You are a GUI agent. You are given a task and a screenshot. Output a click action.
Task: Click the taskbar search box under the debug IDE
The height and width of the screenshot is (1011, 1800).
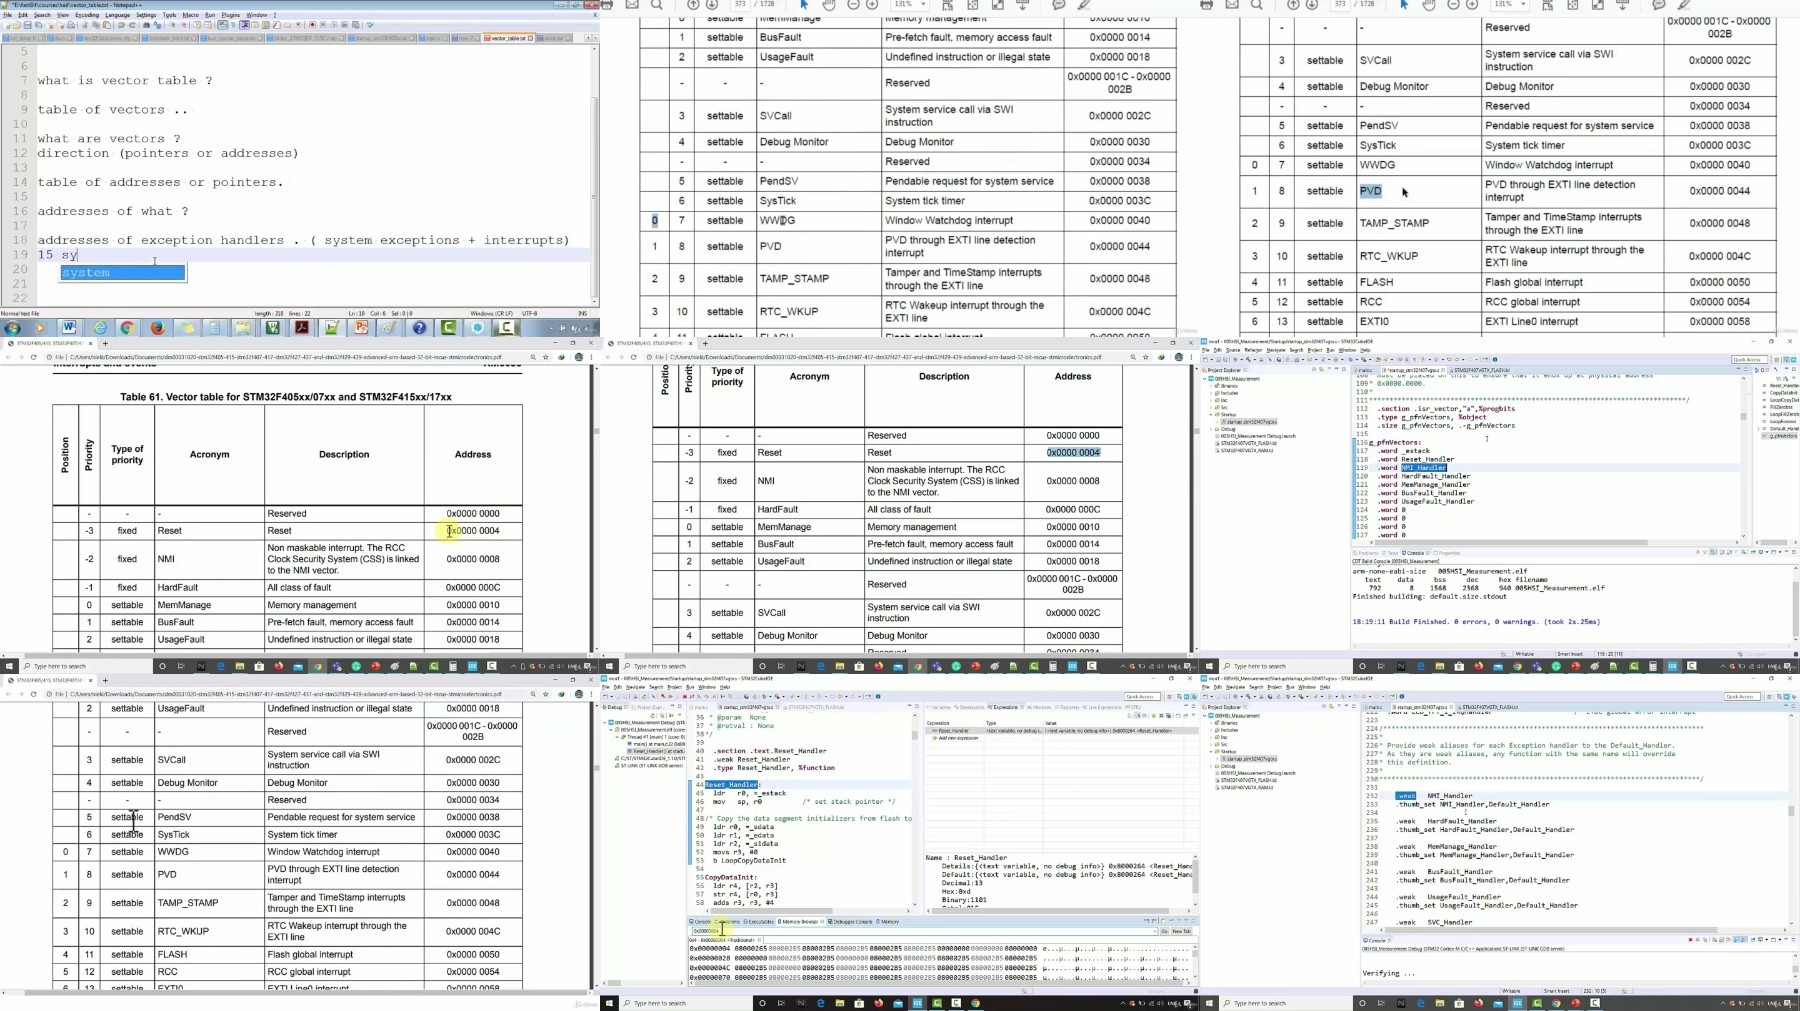[x=686, y=1003]
